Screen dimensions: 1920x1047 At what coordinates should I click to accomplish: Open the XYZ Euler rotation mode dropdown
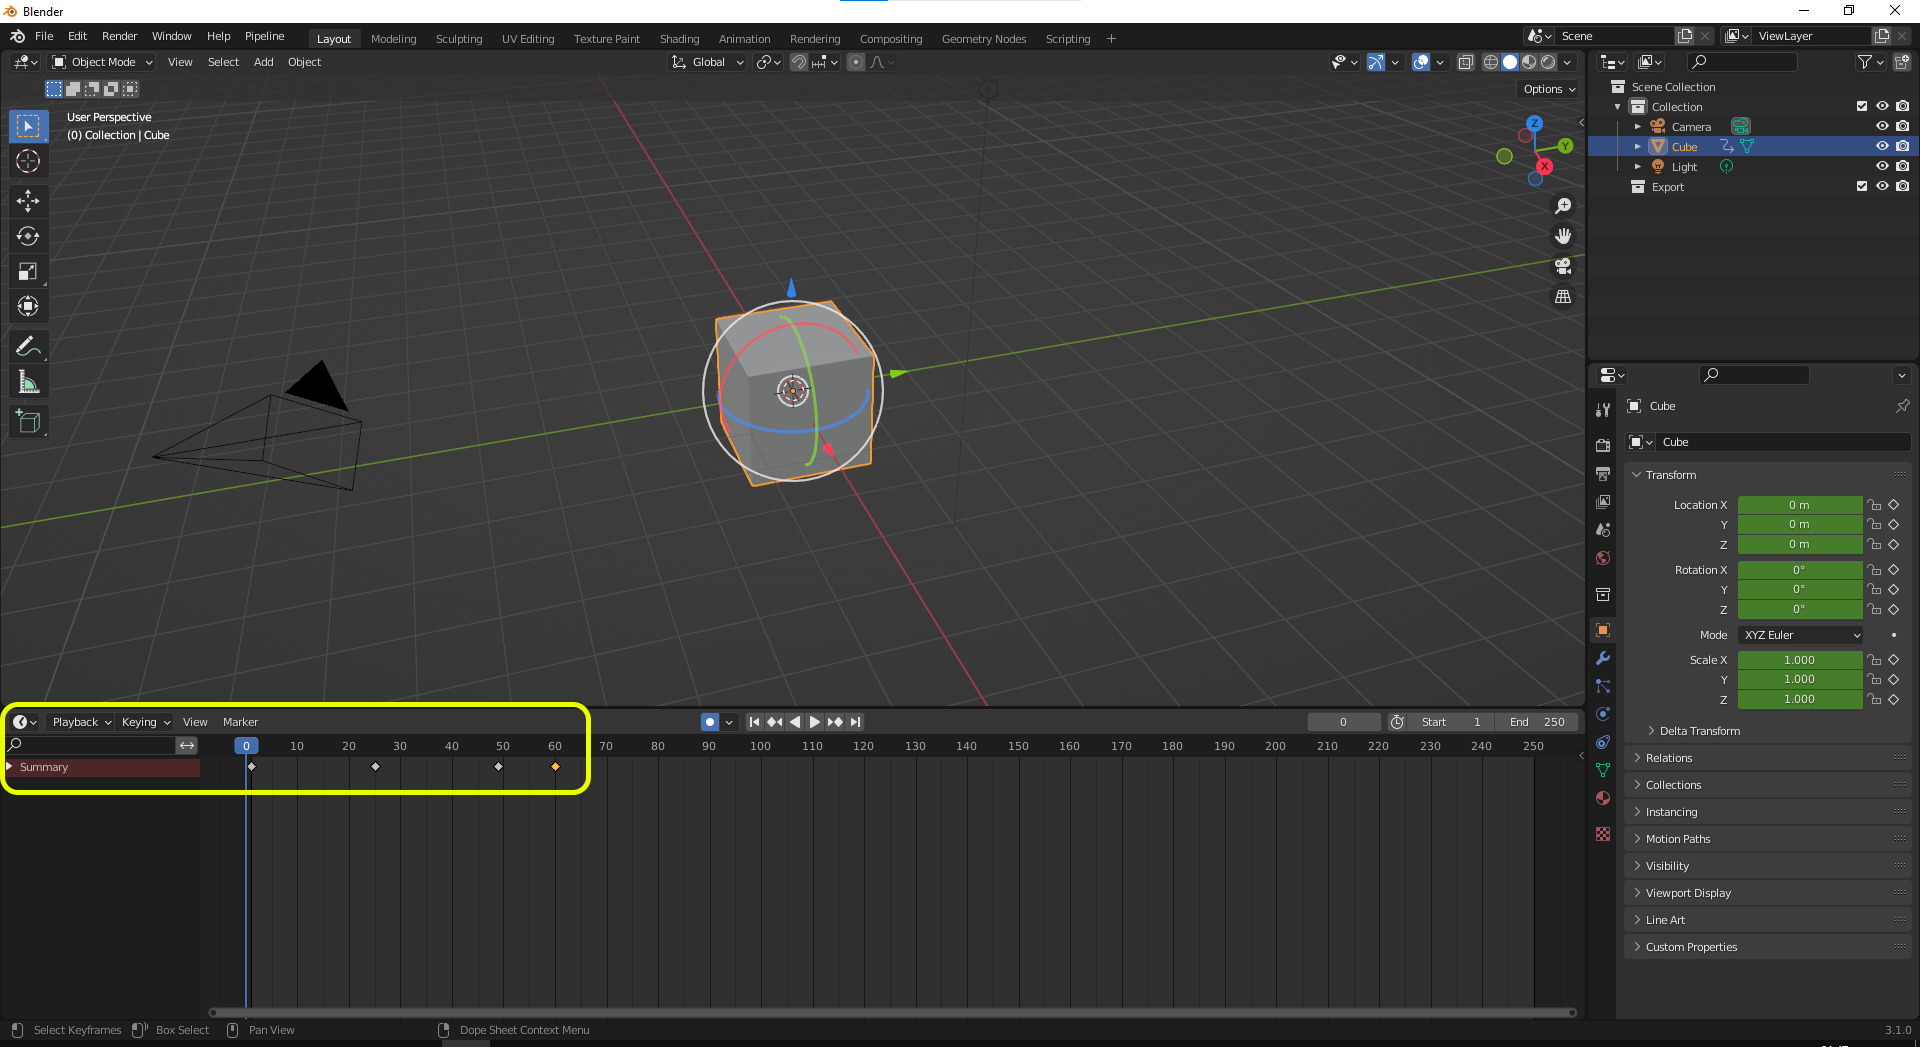pos(1800,635)
